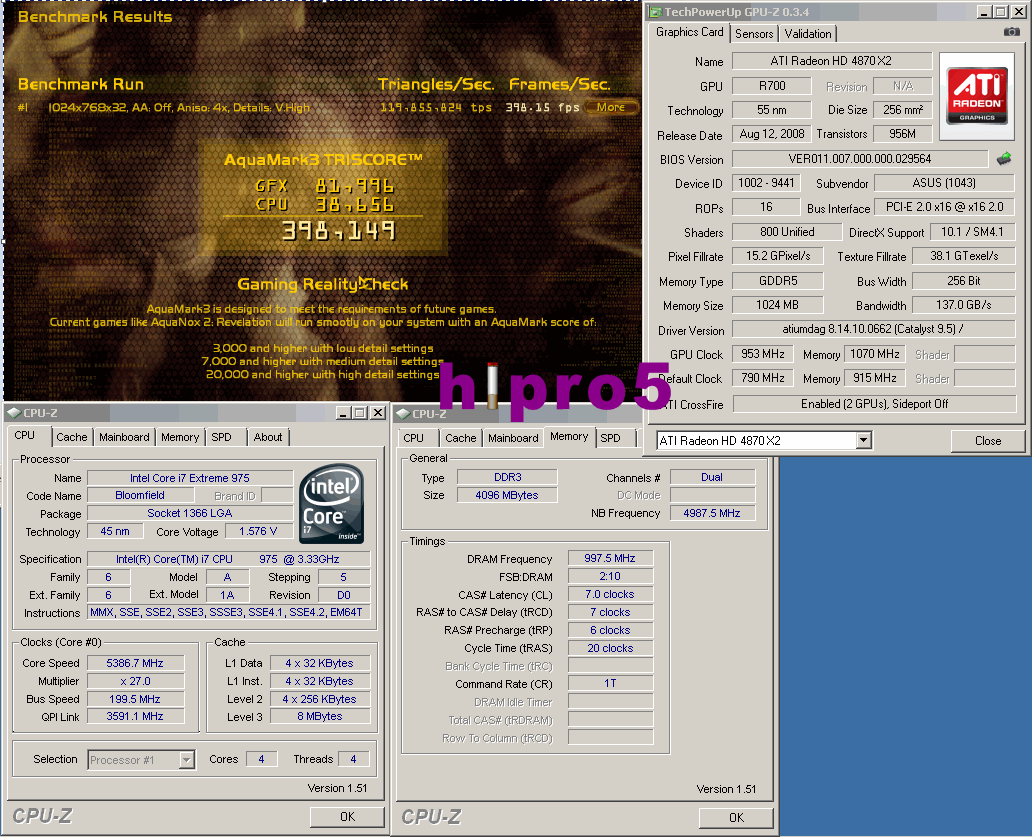Click the Code Name Bloomfield value
Viewport: 1032px width, 837px height.
[140, 495]
